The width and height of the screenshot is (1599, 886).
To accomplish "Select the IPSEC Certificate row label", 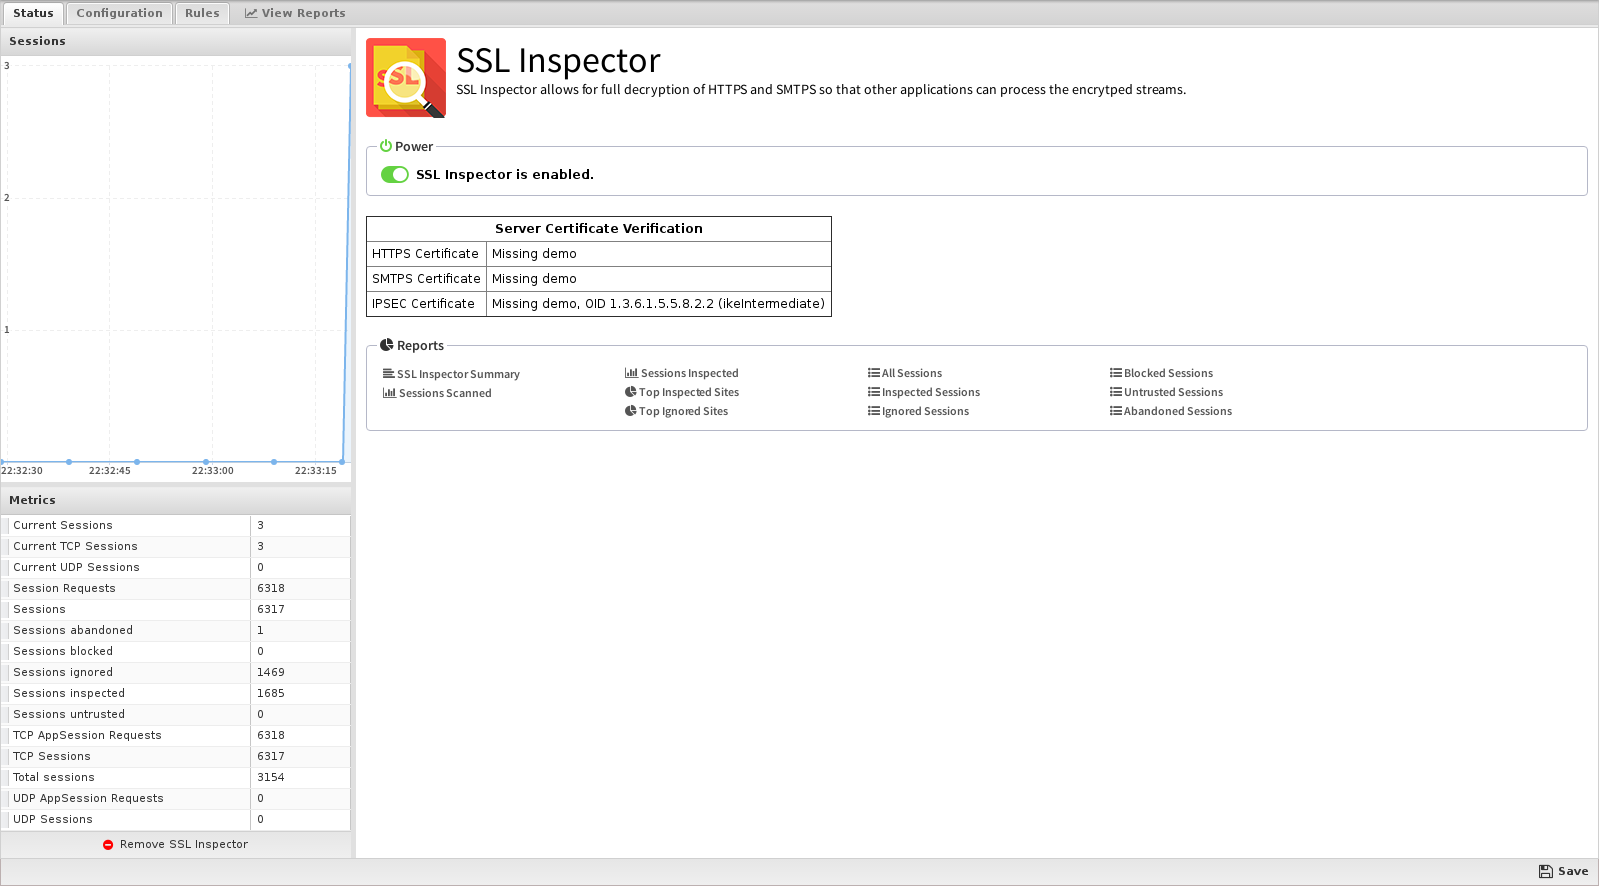I will coord(426,304).
